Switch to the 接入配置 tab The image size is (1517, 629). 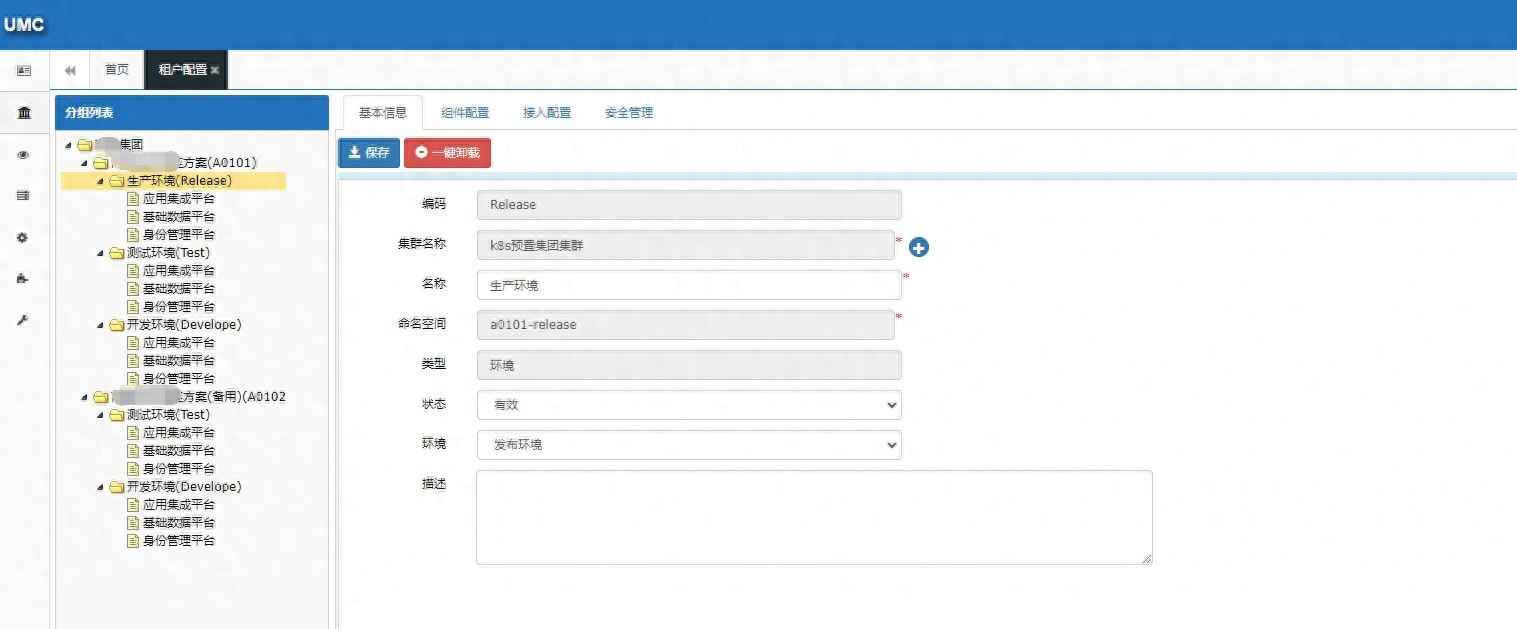click(547, 113)
